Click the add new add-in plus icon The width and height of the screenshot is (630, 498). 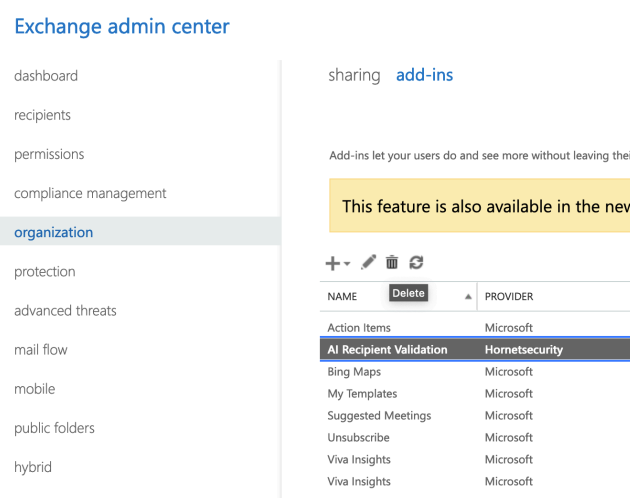click(x=333, y=264)
